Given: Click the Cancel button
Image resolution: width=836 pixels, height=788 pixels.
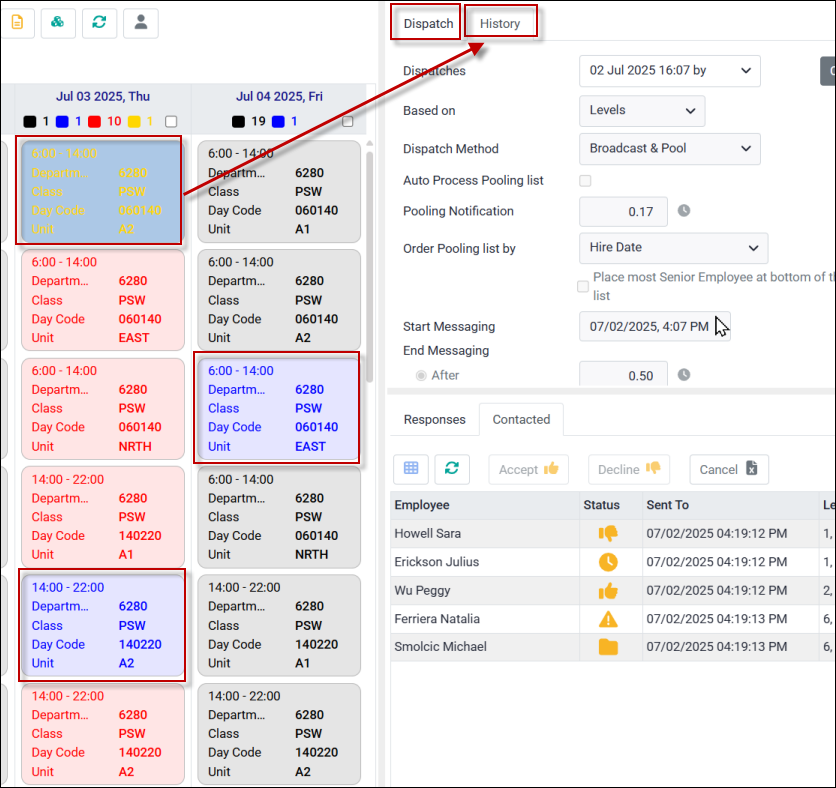Looking at the screenshot, I should pos(729,469).
